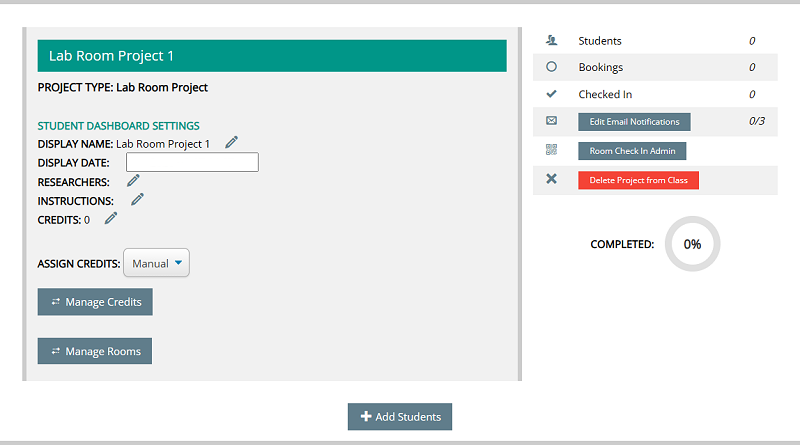Click the Checked In checkmark icon

pyautogui.click(x=551, y=94)
